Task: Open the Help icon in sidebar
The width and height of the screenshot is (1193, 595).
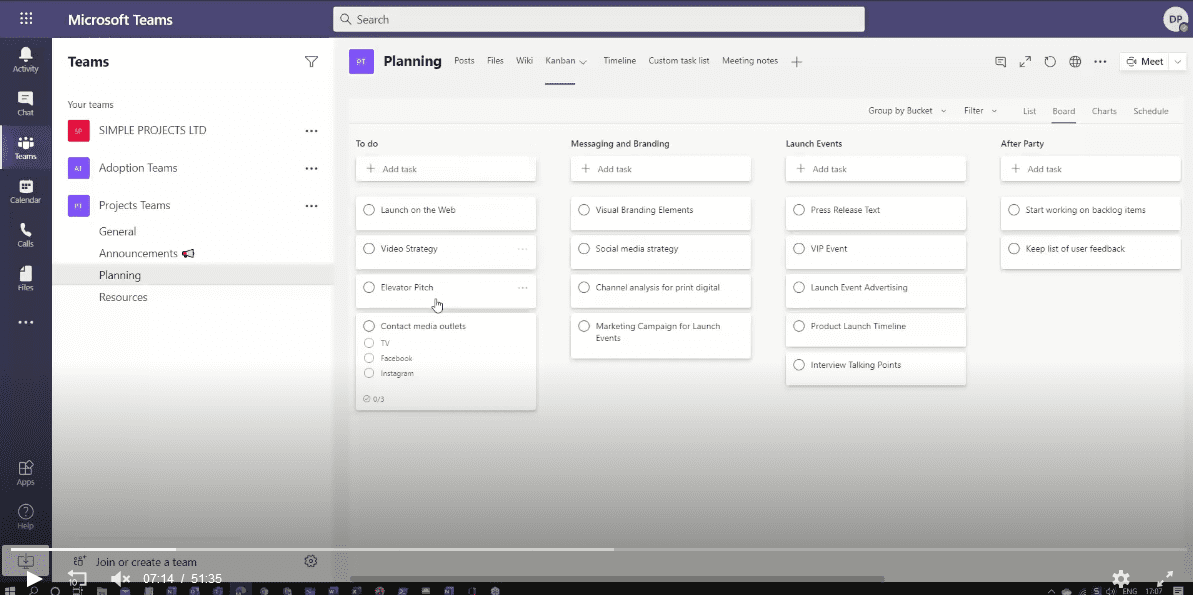Action: (x=25, y=516)
